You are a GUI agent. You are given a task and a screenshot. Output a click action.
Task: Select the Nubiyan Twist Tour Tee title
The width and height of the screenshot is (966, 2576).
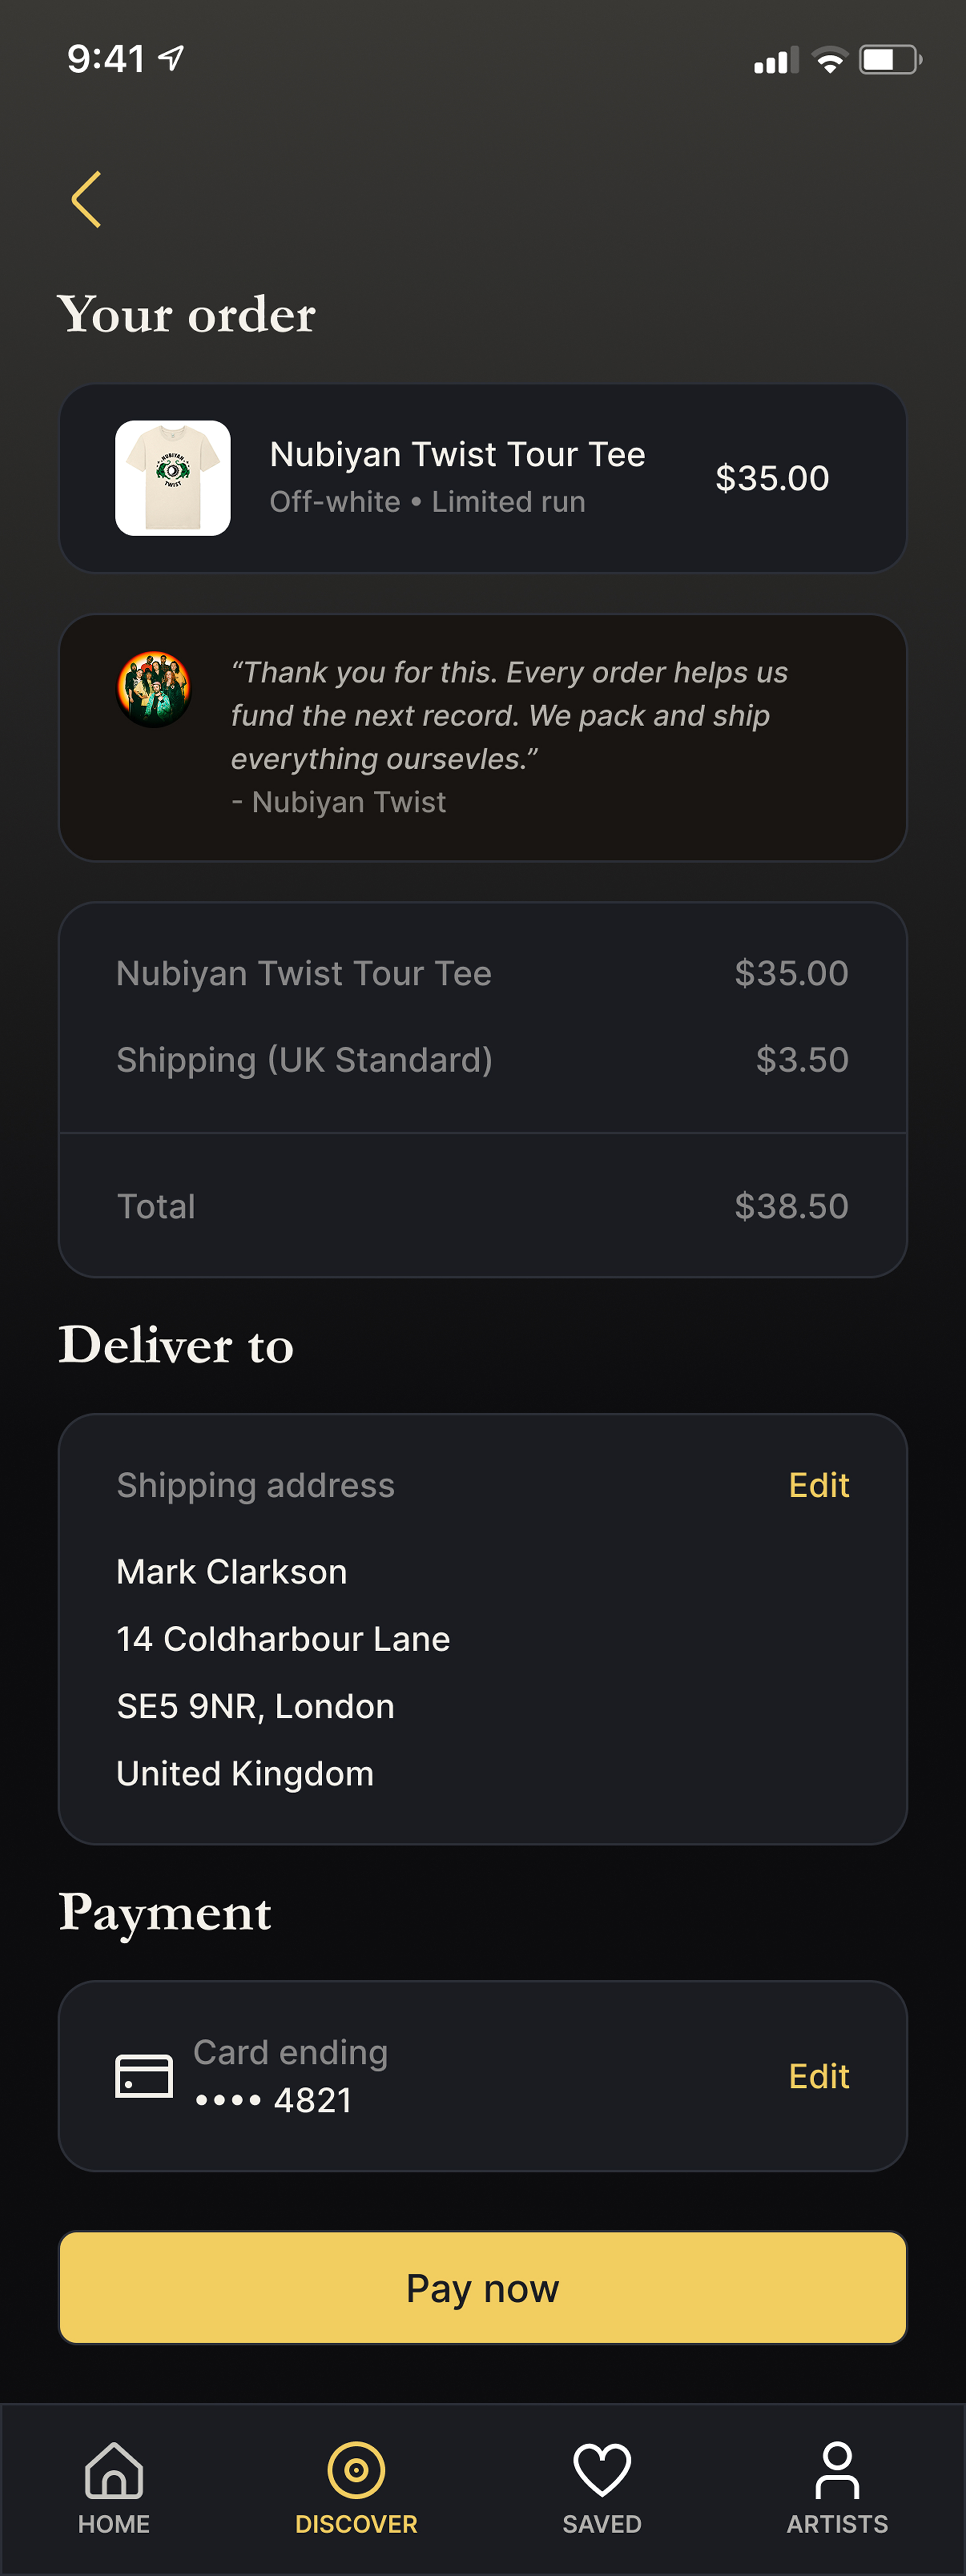click(457, 454)
